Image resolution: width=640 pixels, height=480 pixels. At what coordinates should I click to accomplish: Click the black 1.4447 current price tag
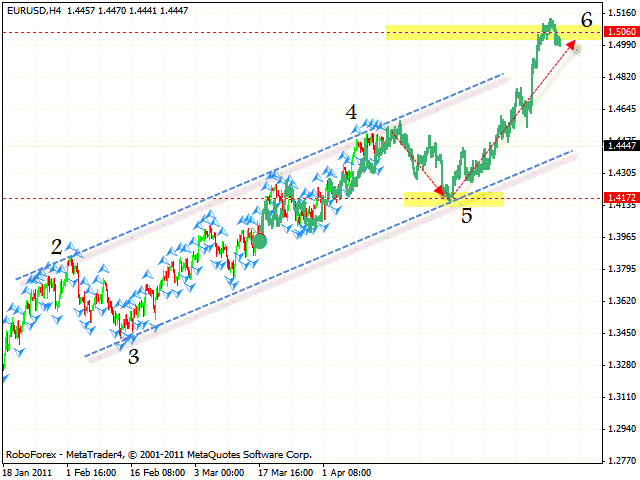tap(621, 145)
